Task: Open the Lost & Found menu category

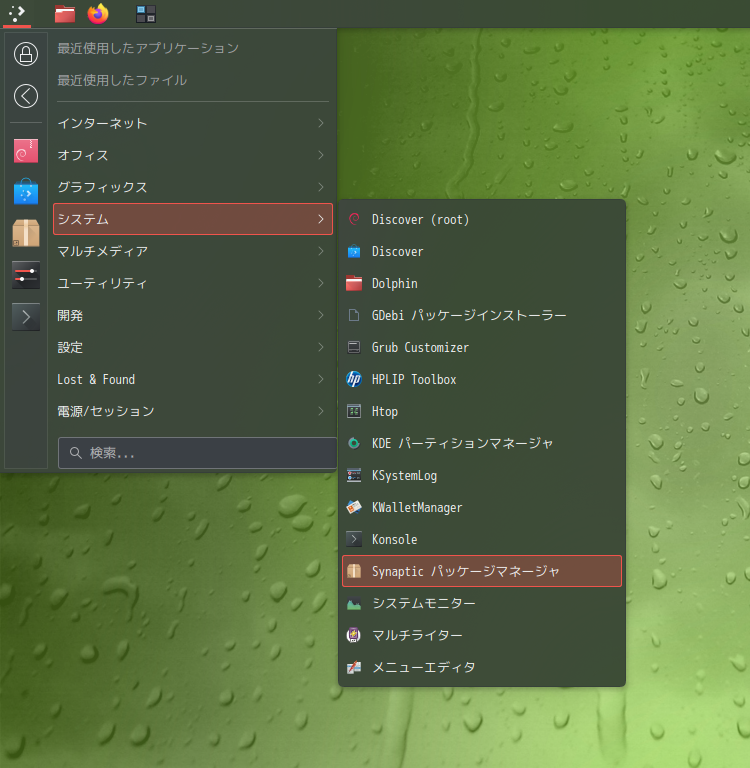Action: point(193,379)
